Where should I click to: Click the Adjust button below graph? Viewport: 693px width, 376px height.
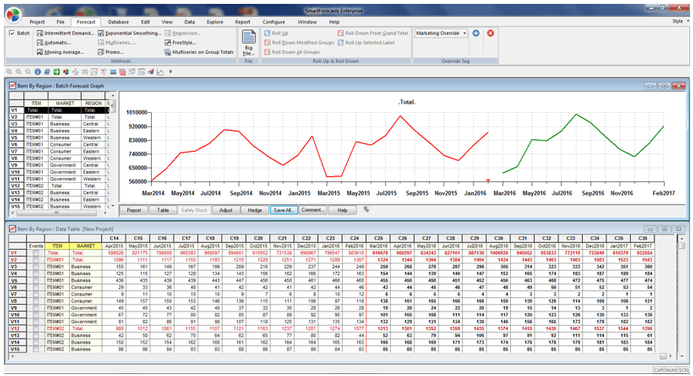(x=226, y=210)
